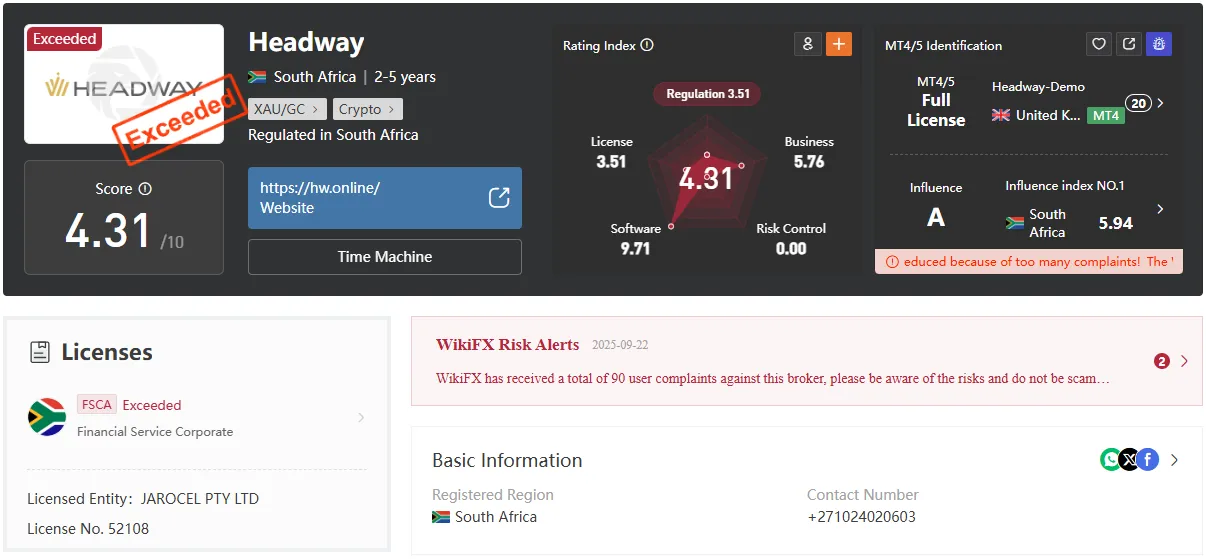Click the orange plus button in Rating Index
Screen dimensions: 1206x559
pyautogui.click(x=839, y=44)
